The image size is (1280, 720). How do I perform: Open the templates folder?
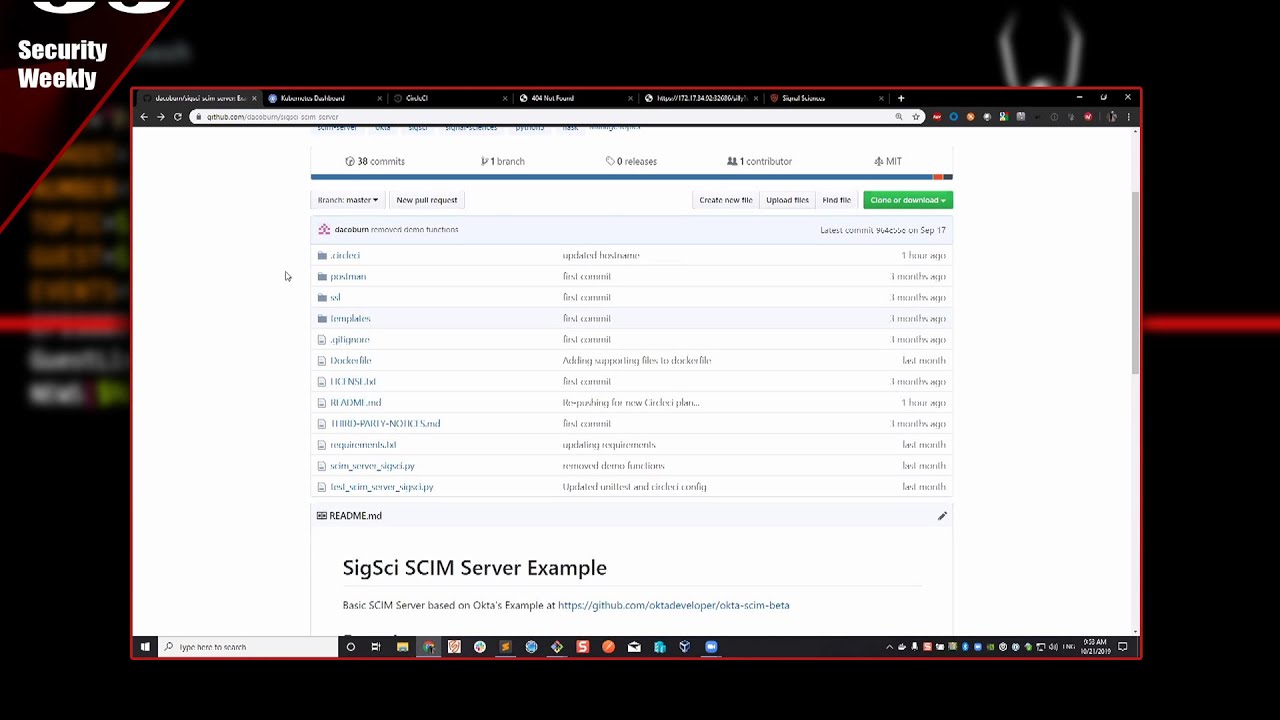[x=350, y=318]
